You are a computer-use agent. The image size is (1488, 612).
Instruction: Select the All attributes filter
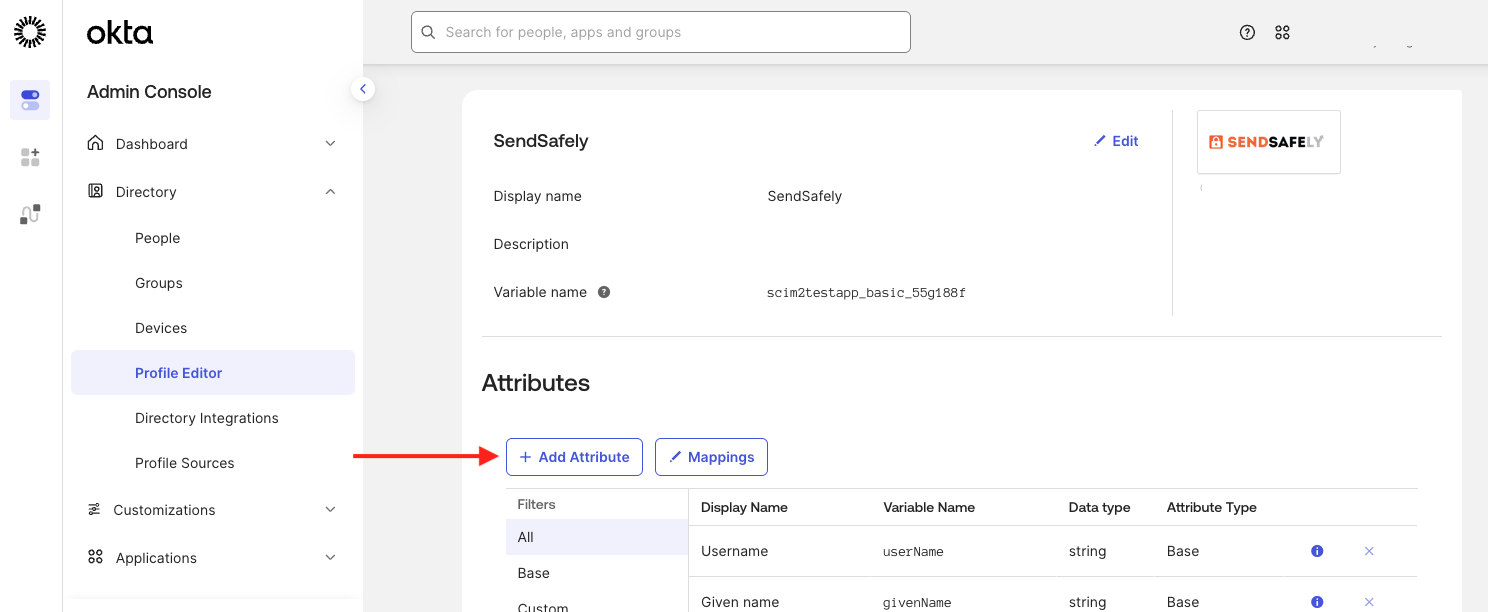click(597, 537)
